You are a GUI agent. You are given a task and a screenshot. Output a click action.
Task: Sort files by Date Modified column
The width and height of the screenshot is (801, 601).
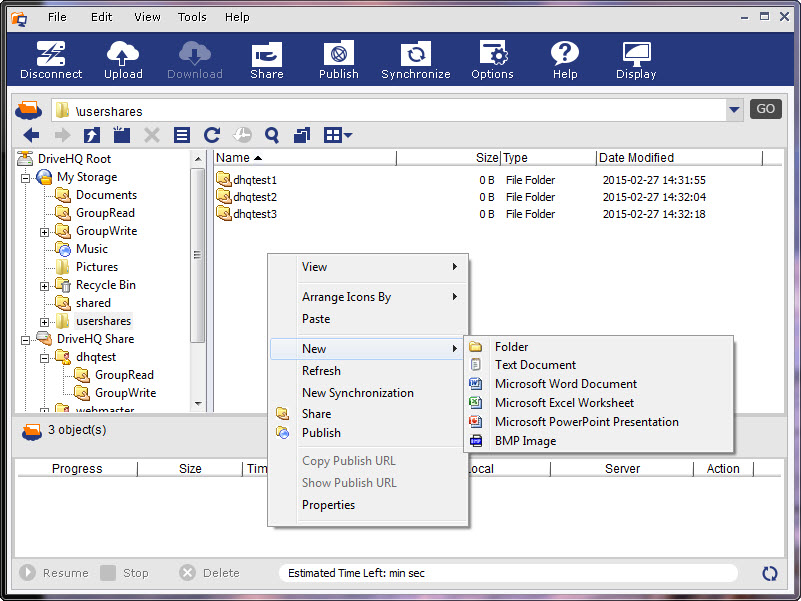(636, 158)
